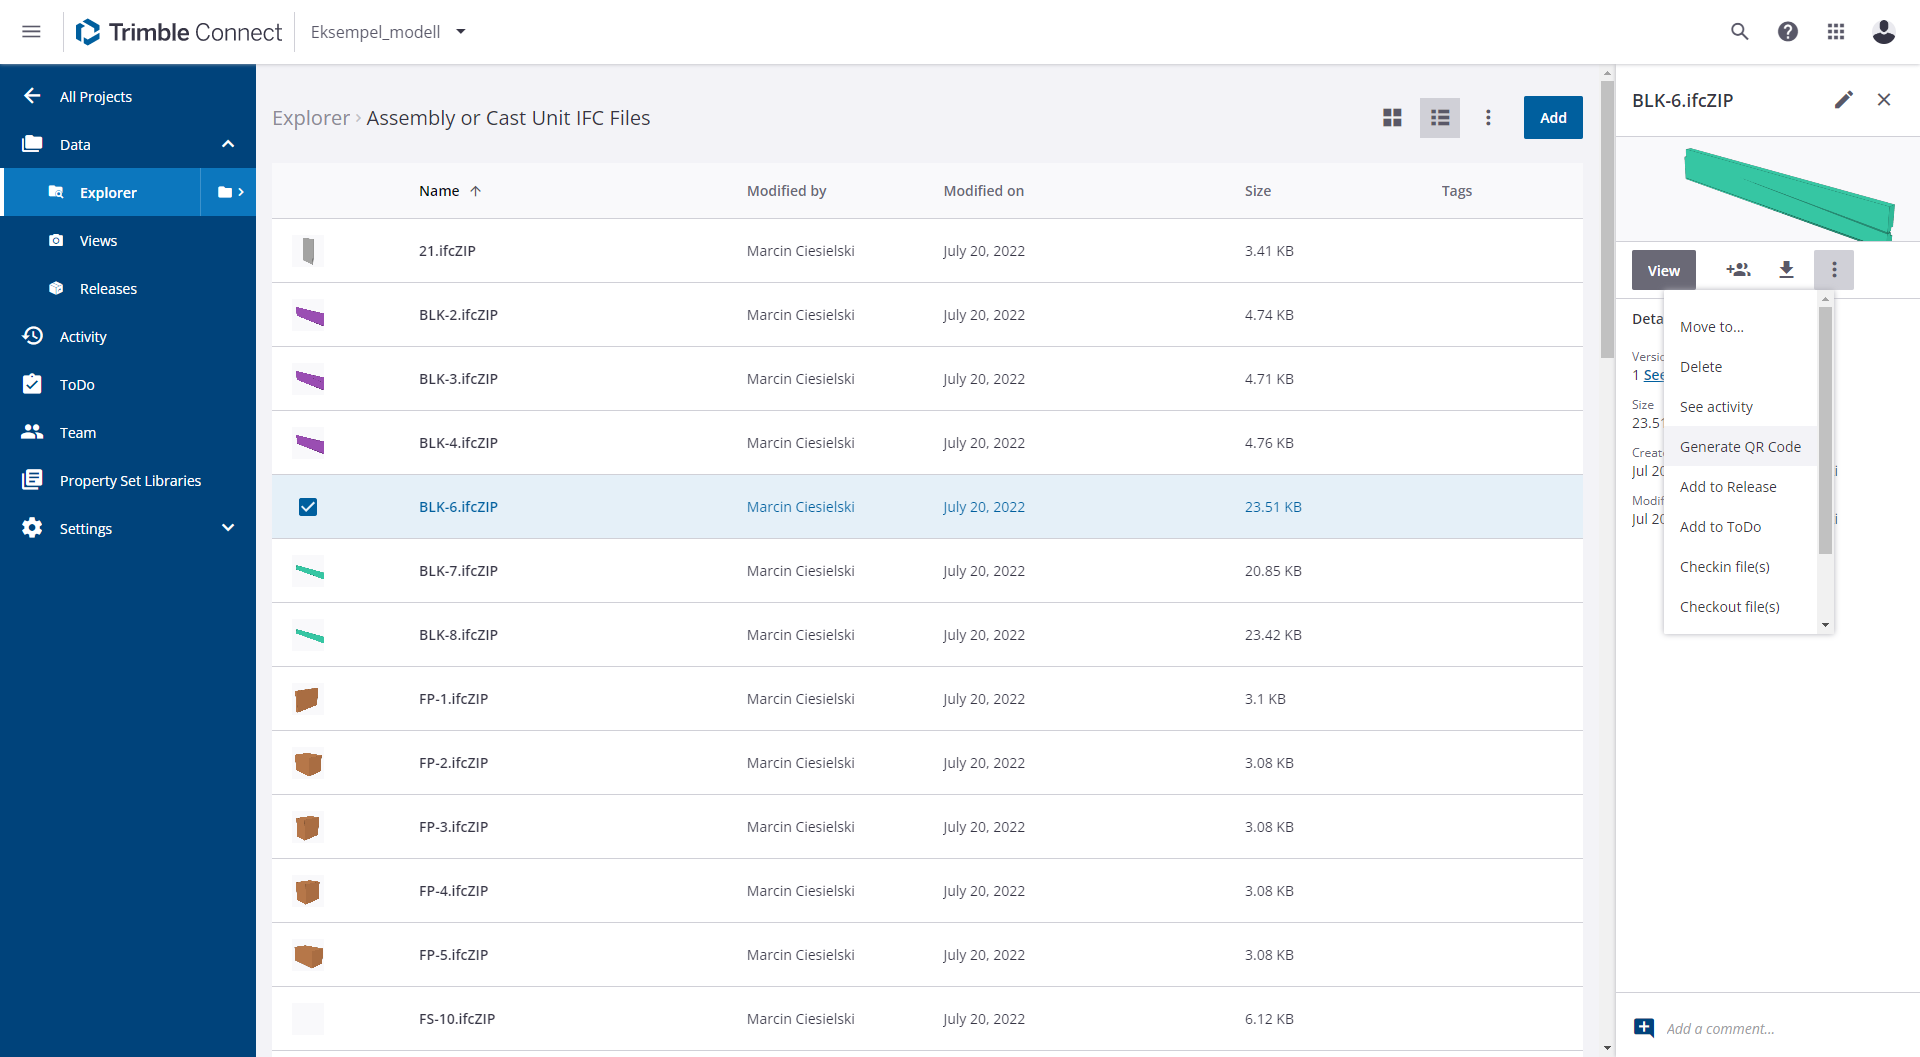Open the search magnifier icon
Image resolution: width=1920 pixels, height=1057 pixels.
tap(1740, 32)
